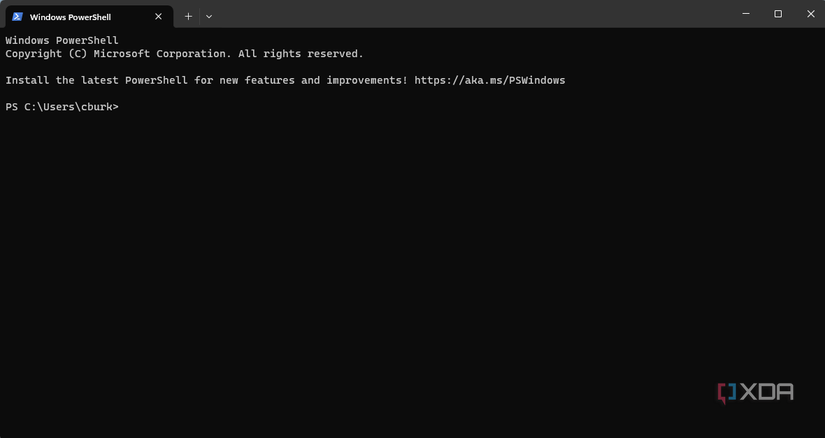825x438 pixels.
Task: Select the Windows PowerShell tab title
Action: coord(70,16)
